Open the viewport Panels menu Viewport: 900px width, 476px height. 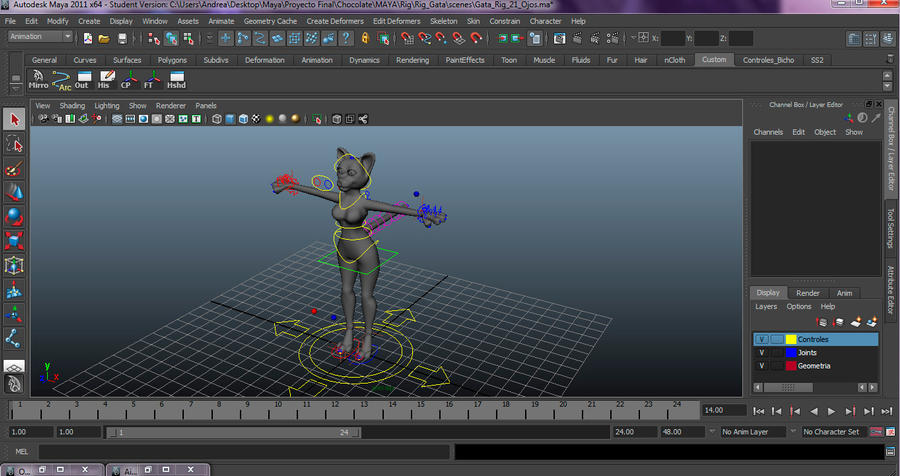[x=205, y=106]
